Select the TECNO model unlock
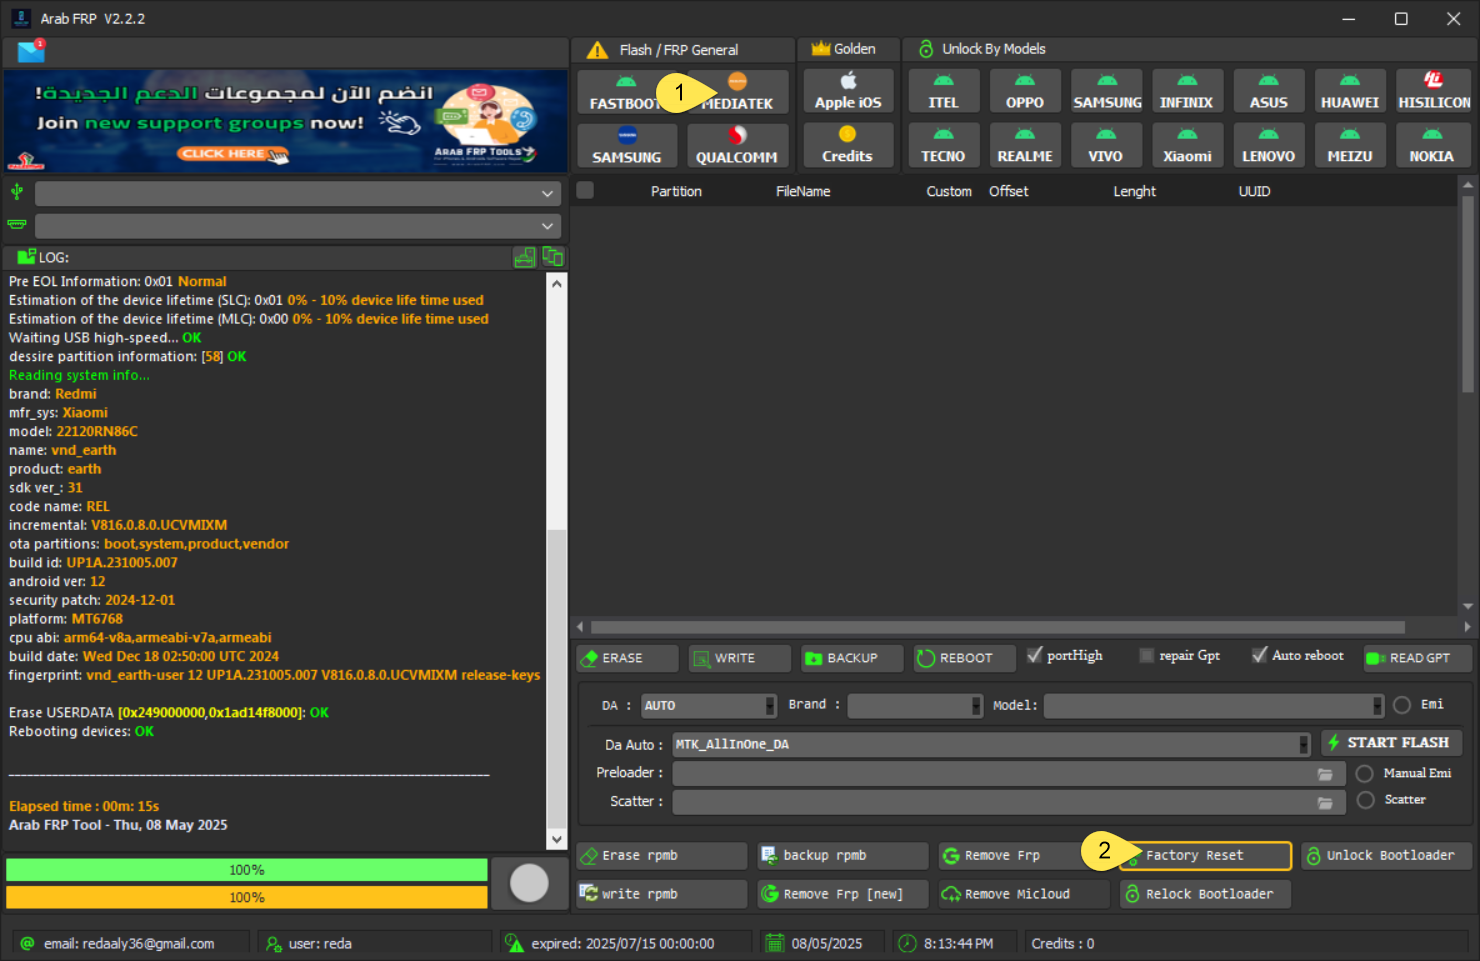The image size is (1480, 961). 943,145
